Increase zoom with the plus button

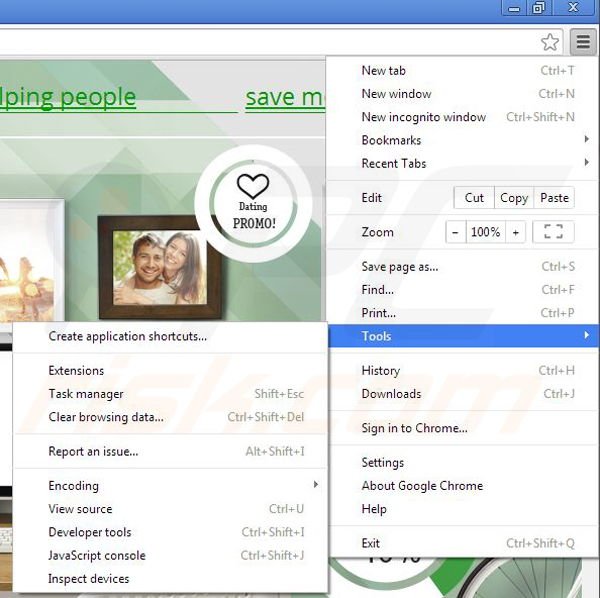point(515,232)
